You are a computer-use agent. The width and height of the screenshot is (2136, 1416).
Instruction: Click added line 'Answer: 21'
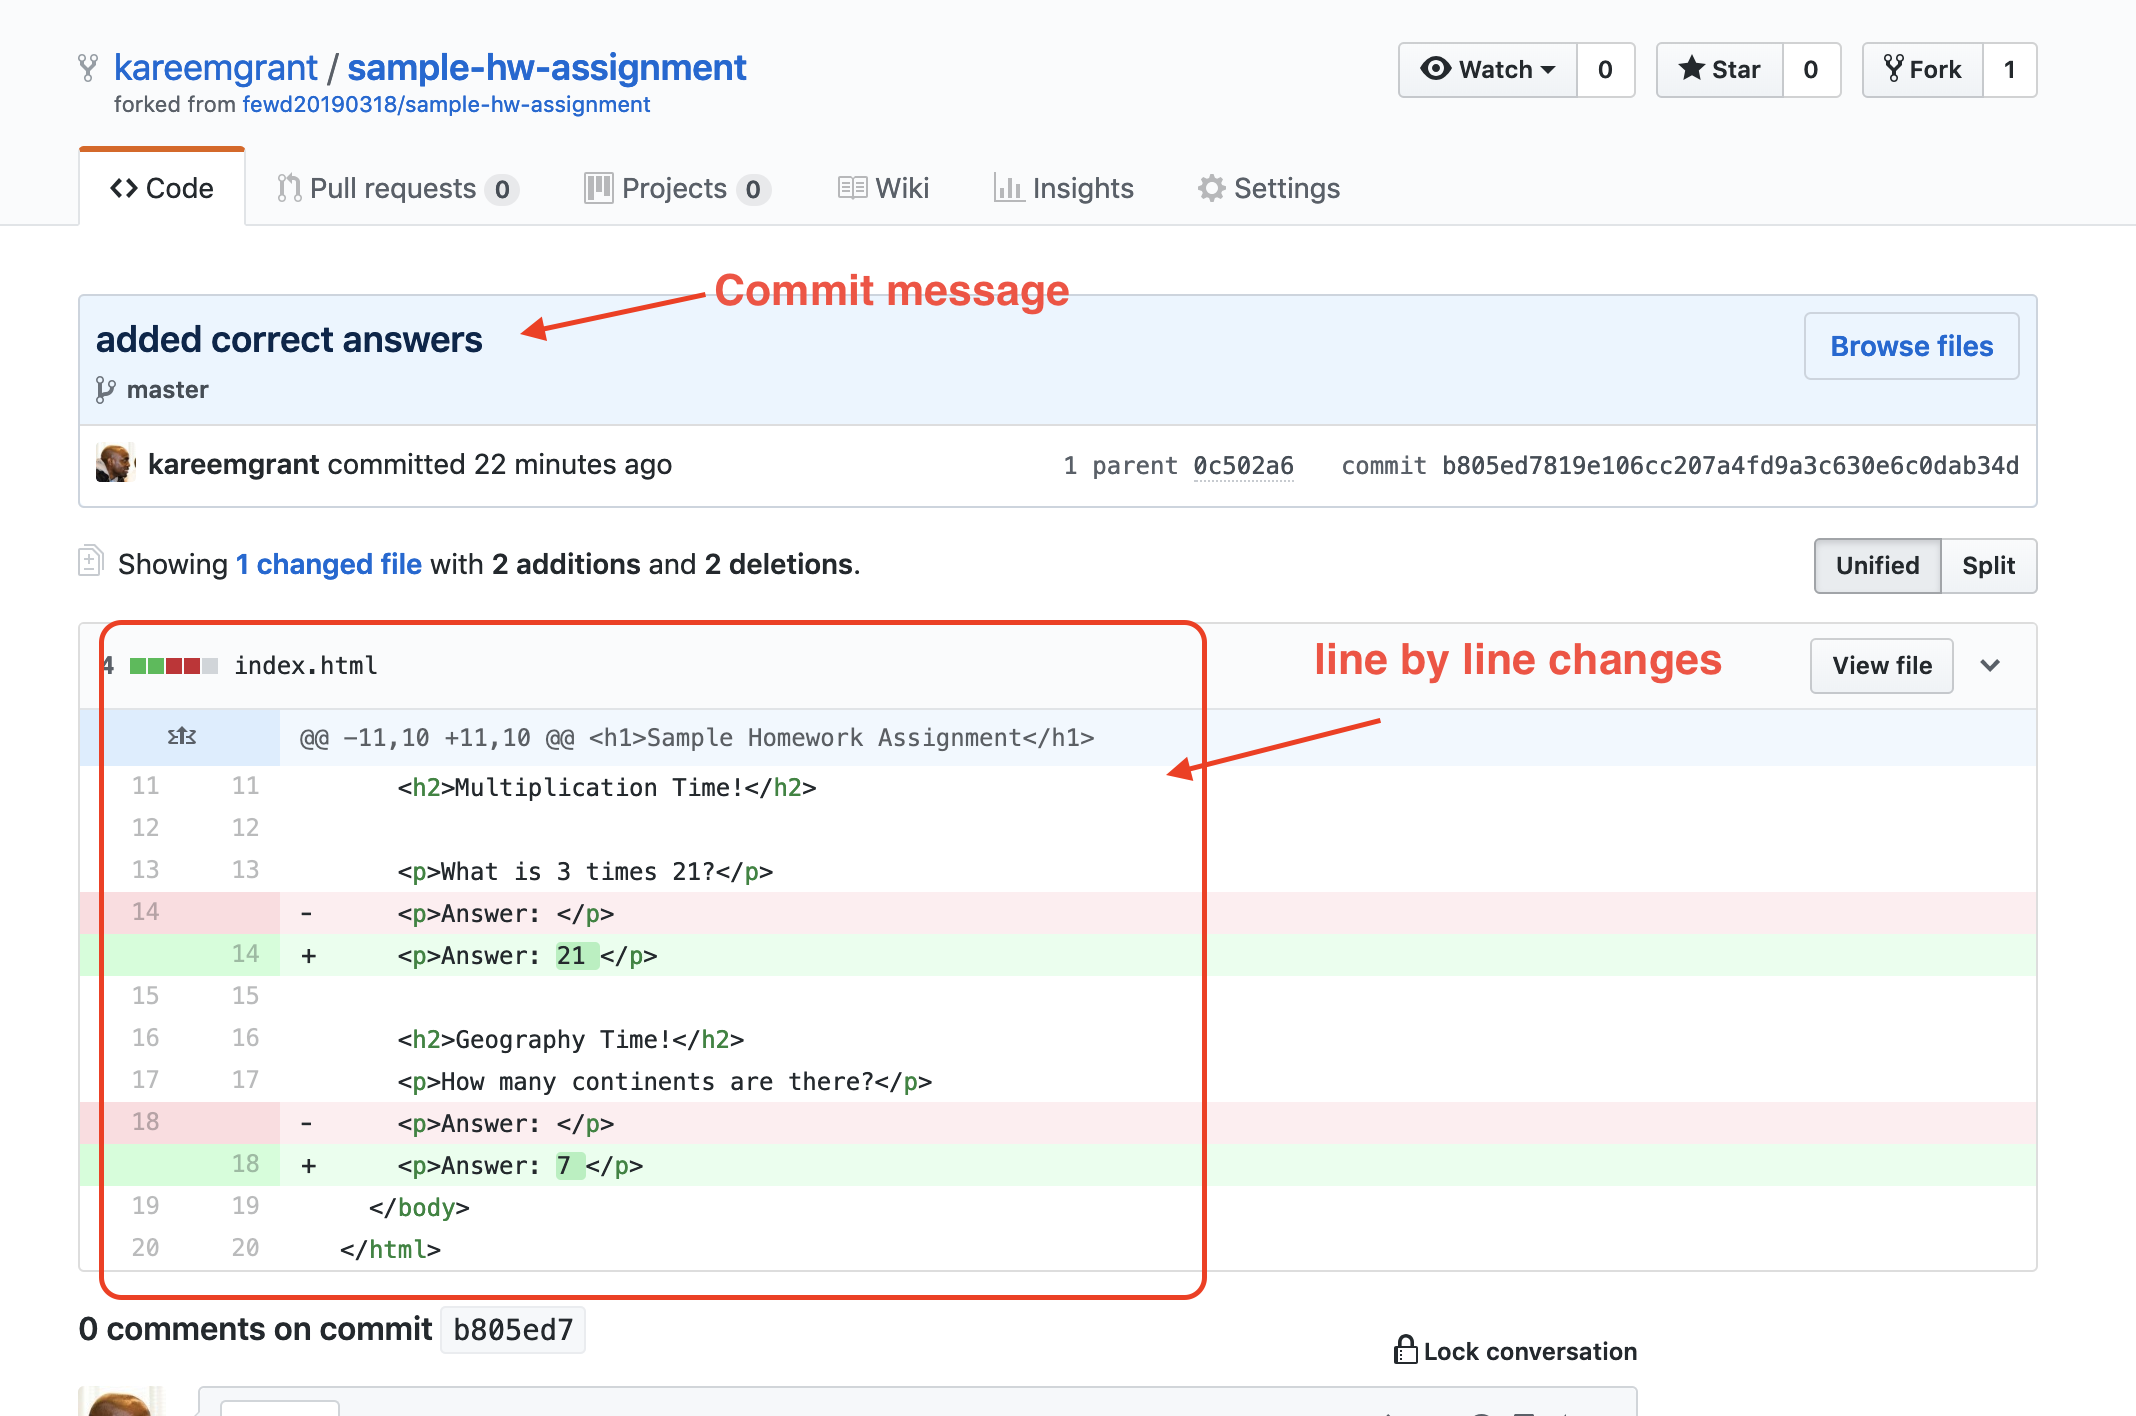527,956
